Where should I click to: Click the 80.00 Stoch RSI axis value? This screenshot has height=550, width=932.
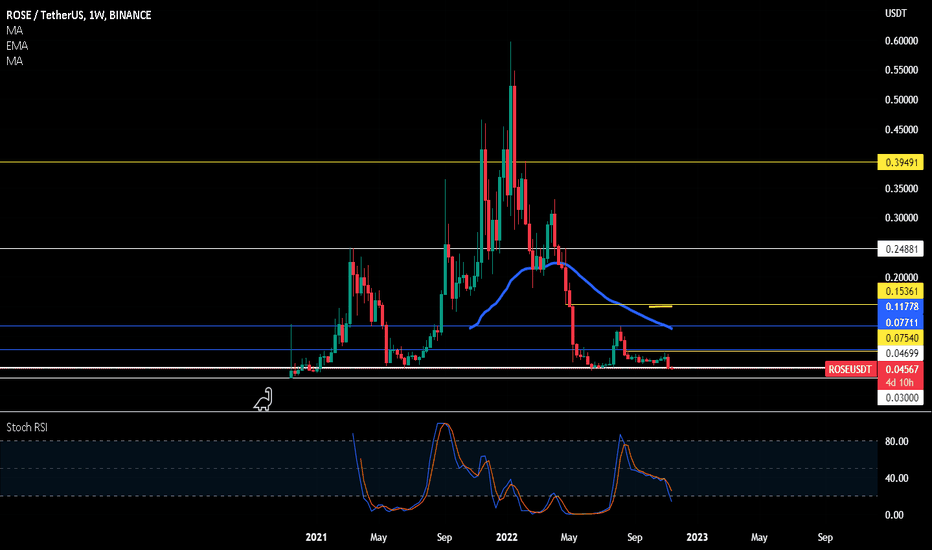tap(896, 441)
